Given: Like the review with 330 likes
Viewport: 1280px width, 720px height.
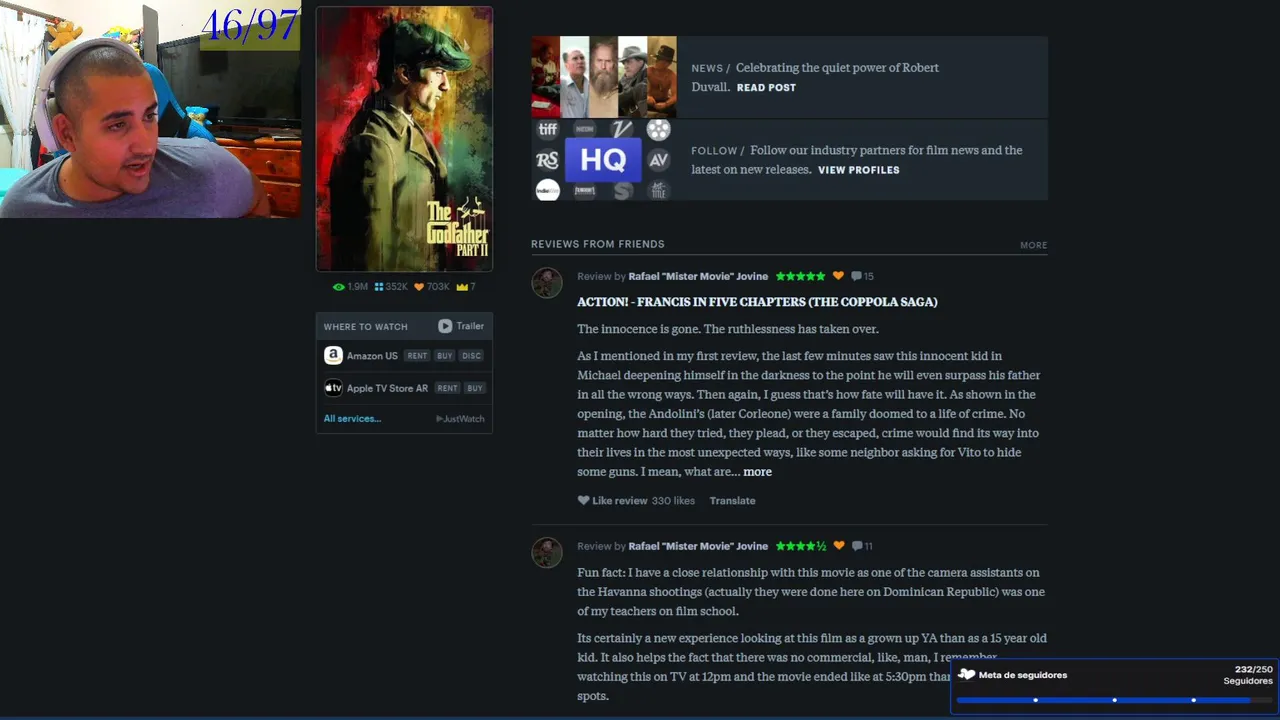Looking at the screenshot, I should [612, 501].
